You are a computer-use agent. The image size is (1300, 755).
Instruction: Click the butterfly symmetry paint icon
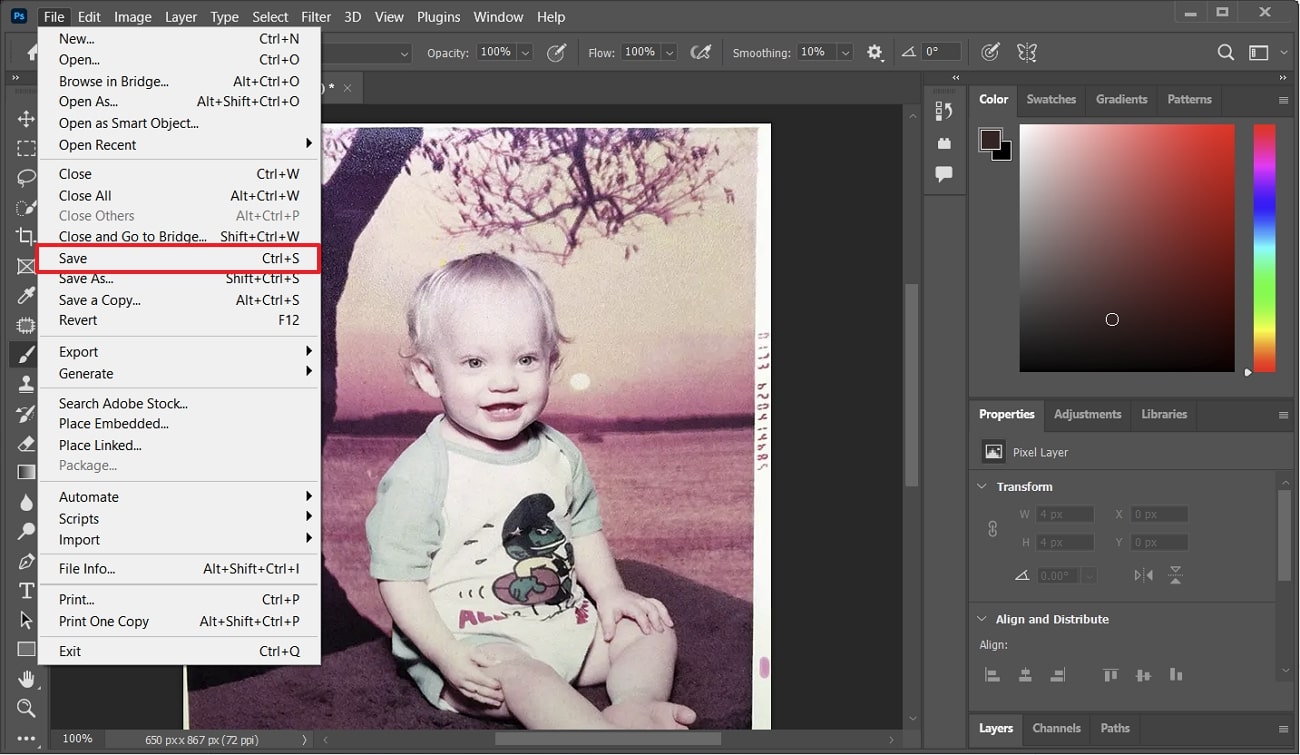(x=1025, y=52)
